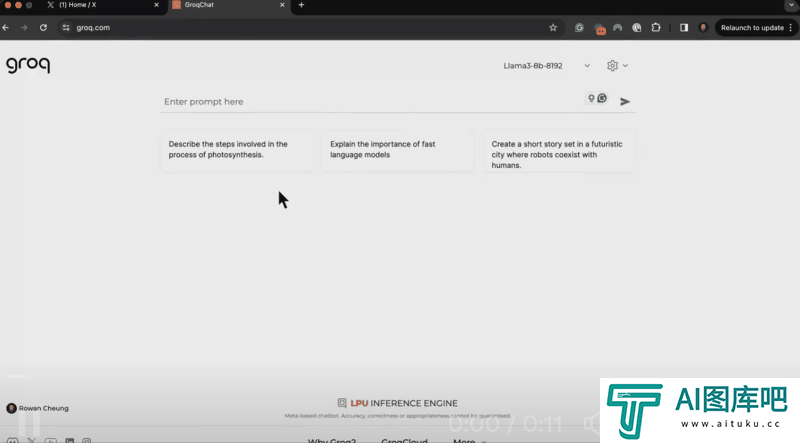Open the settings gear menu
This screenshot has height=443, width=800.
pyautogui.click(x=612, y=65)
